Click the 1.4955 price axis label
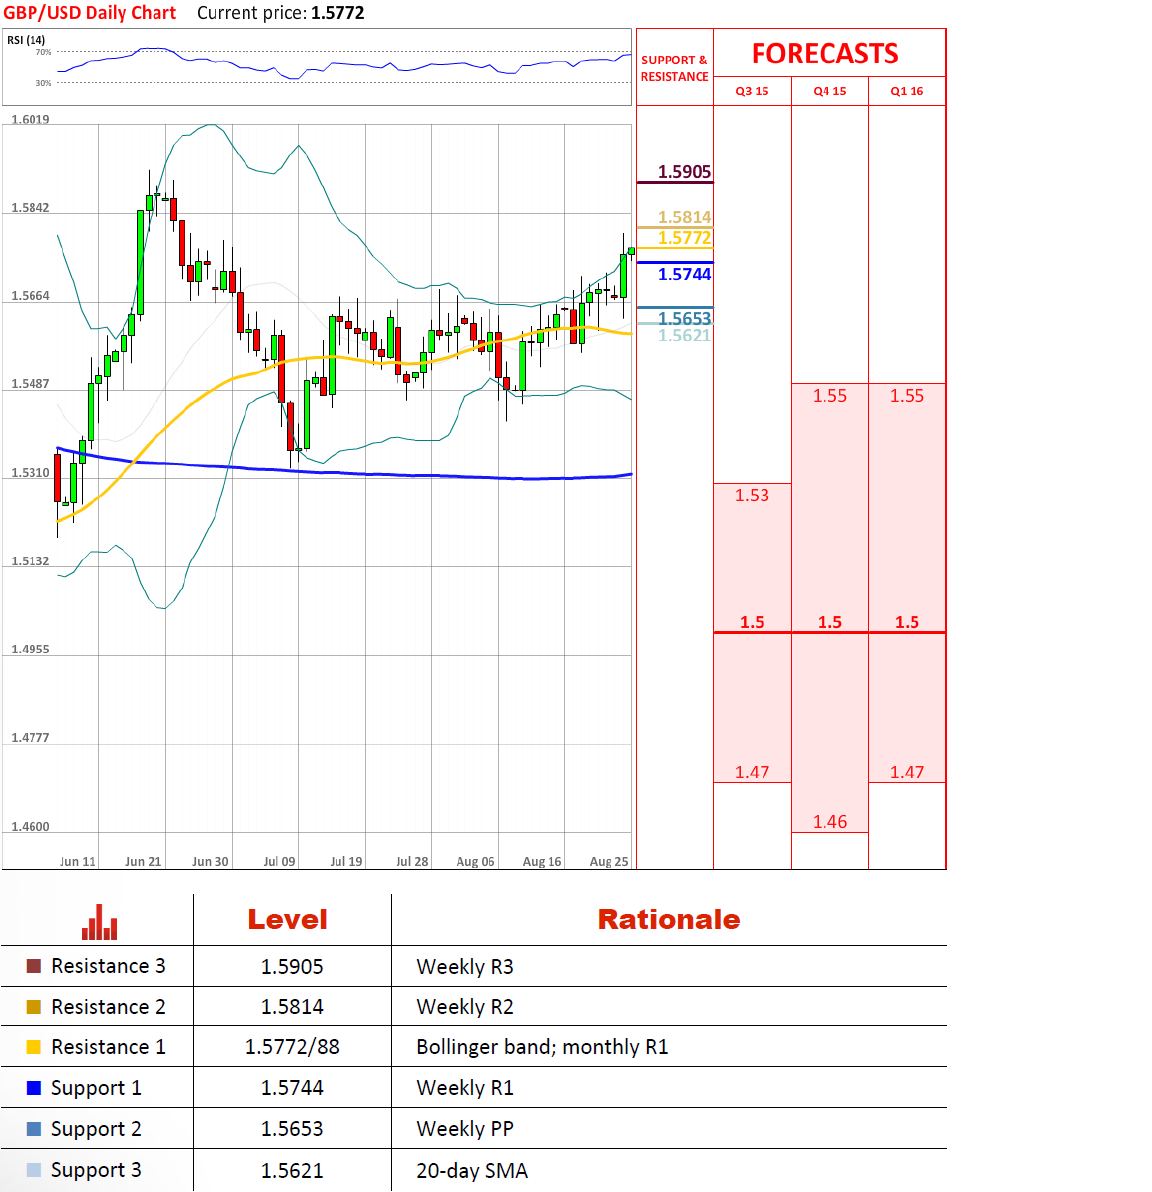Screen dimensions: 1152x1192 tap(30, 649)
